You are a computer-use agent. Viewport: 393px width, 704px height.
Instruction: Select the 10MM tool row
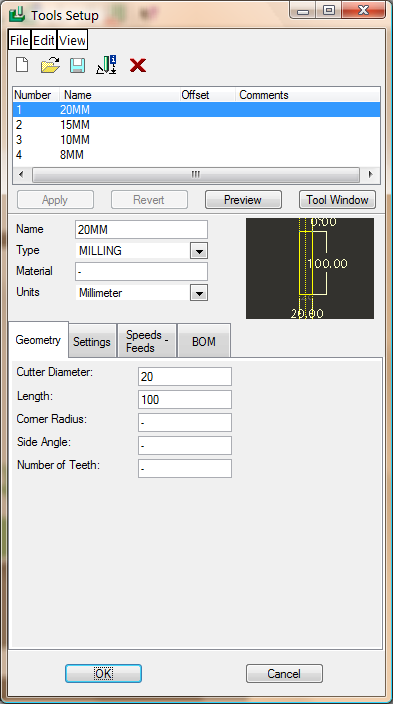[x=197, y=140]
